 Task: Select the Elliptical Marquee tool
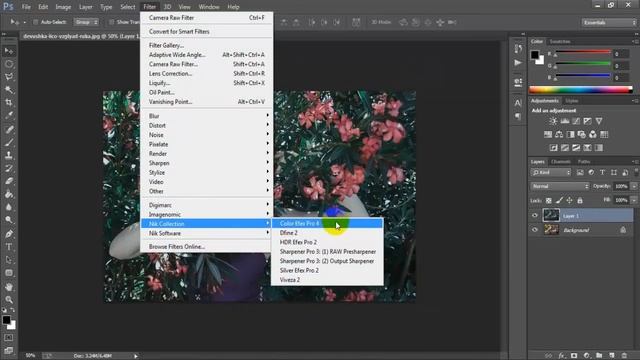click(9, 64)
